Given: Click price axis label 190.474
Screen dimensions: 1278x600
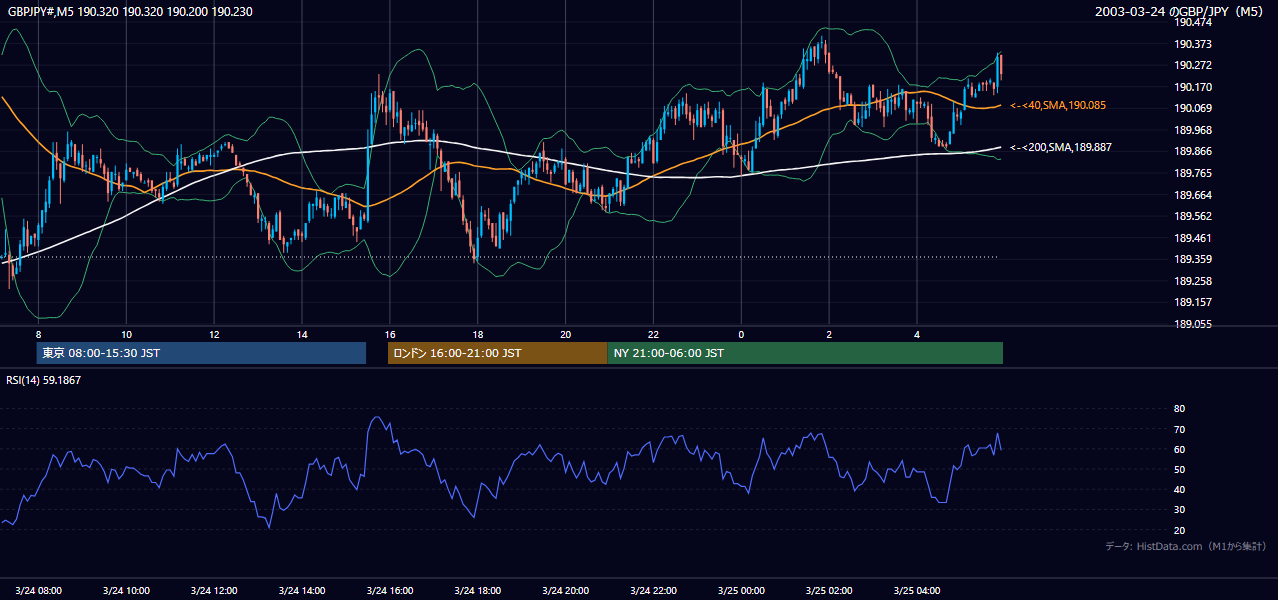Looking at the screenshot, I should click(x=1192, y=23).
